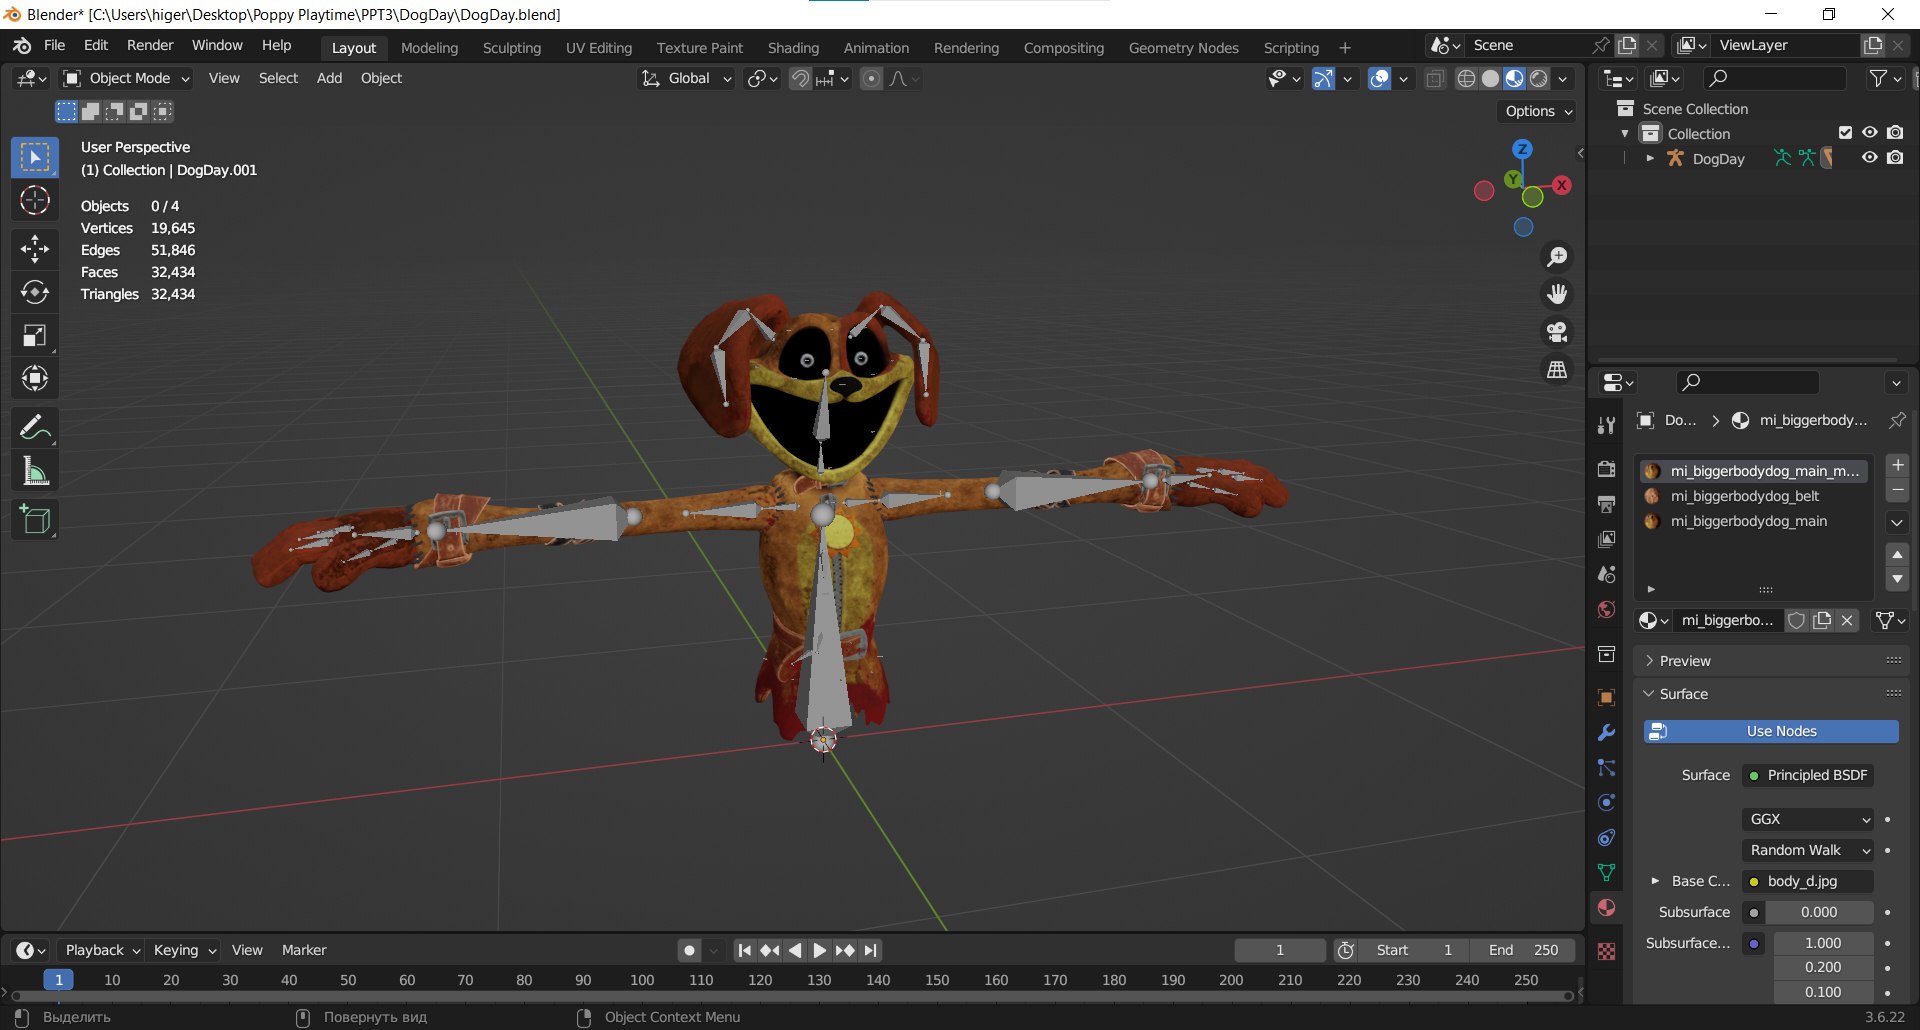The width and height of the screenshot is (1920, 1030).
Task: Click the viewport zoom magnifier icon
Action: 1557,257
